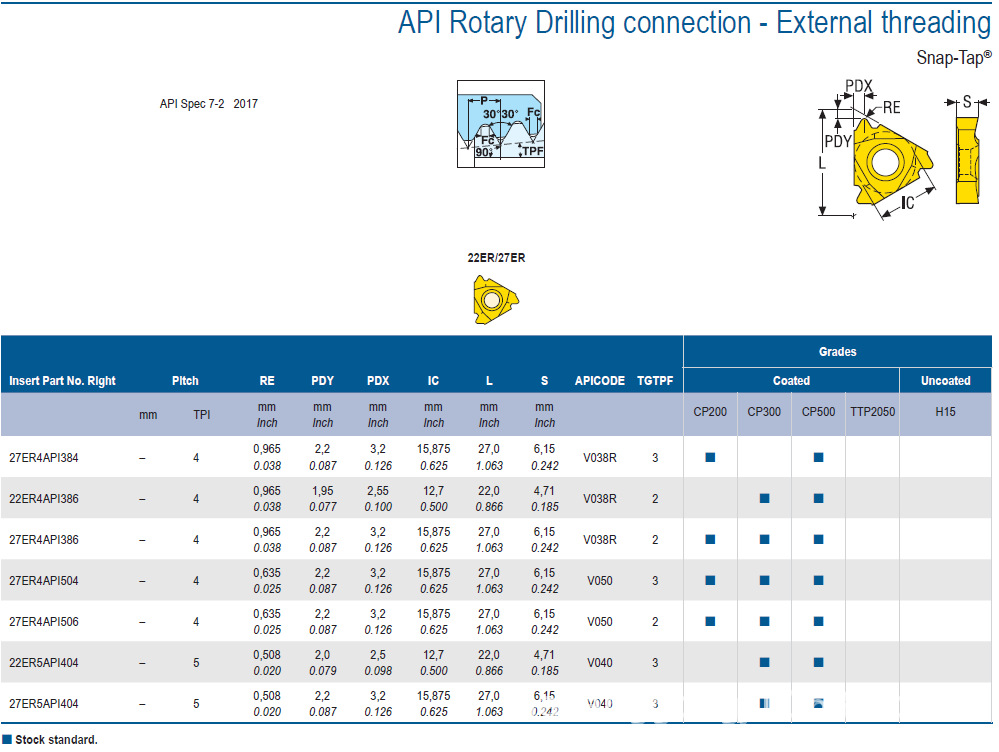Click the 'IC' column header
The image size is (999, 752).
[x=433, y=381]
